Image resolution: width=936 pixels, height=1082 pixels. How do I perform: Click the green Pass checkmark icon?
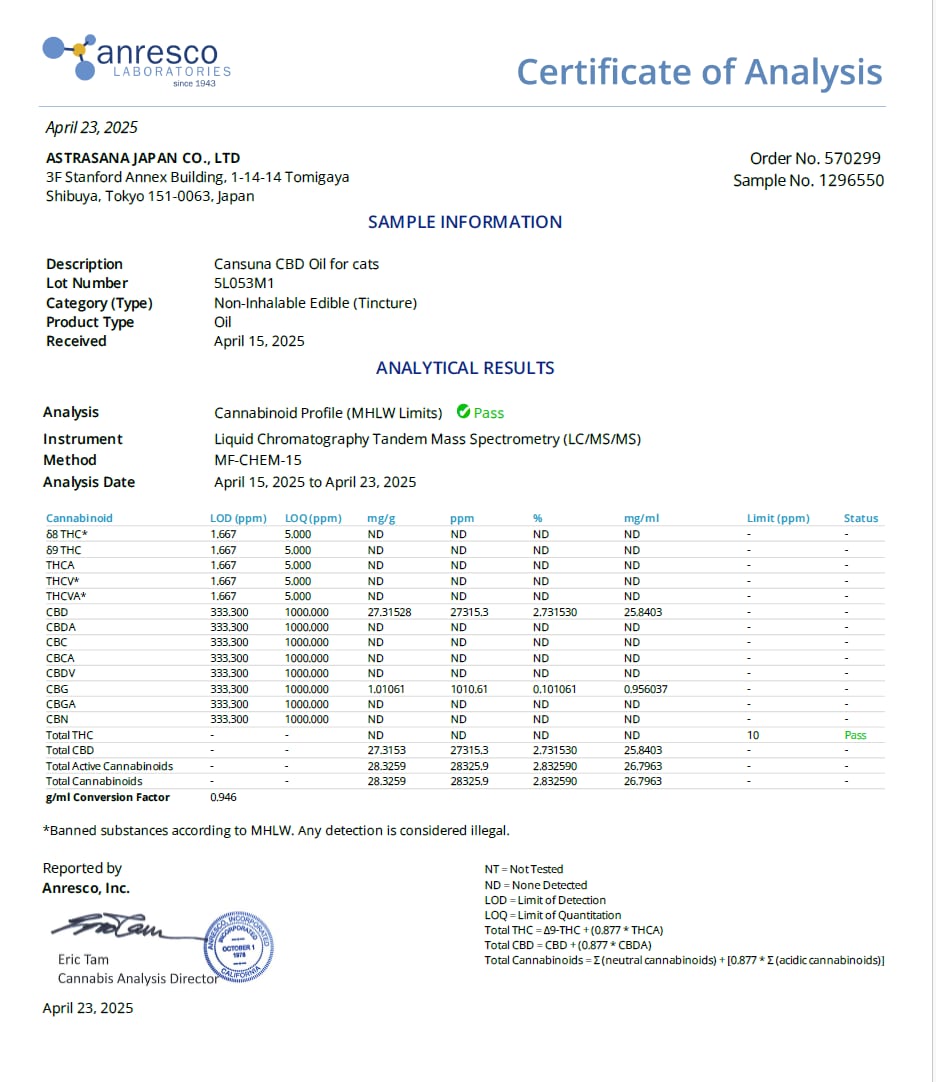point(463,412)
